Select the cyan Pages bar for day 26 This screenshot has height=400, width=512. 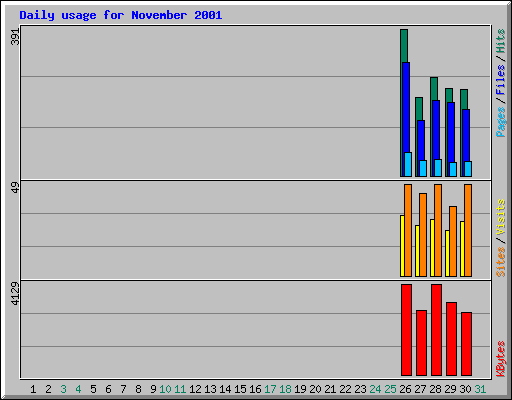click(408, 164)
